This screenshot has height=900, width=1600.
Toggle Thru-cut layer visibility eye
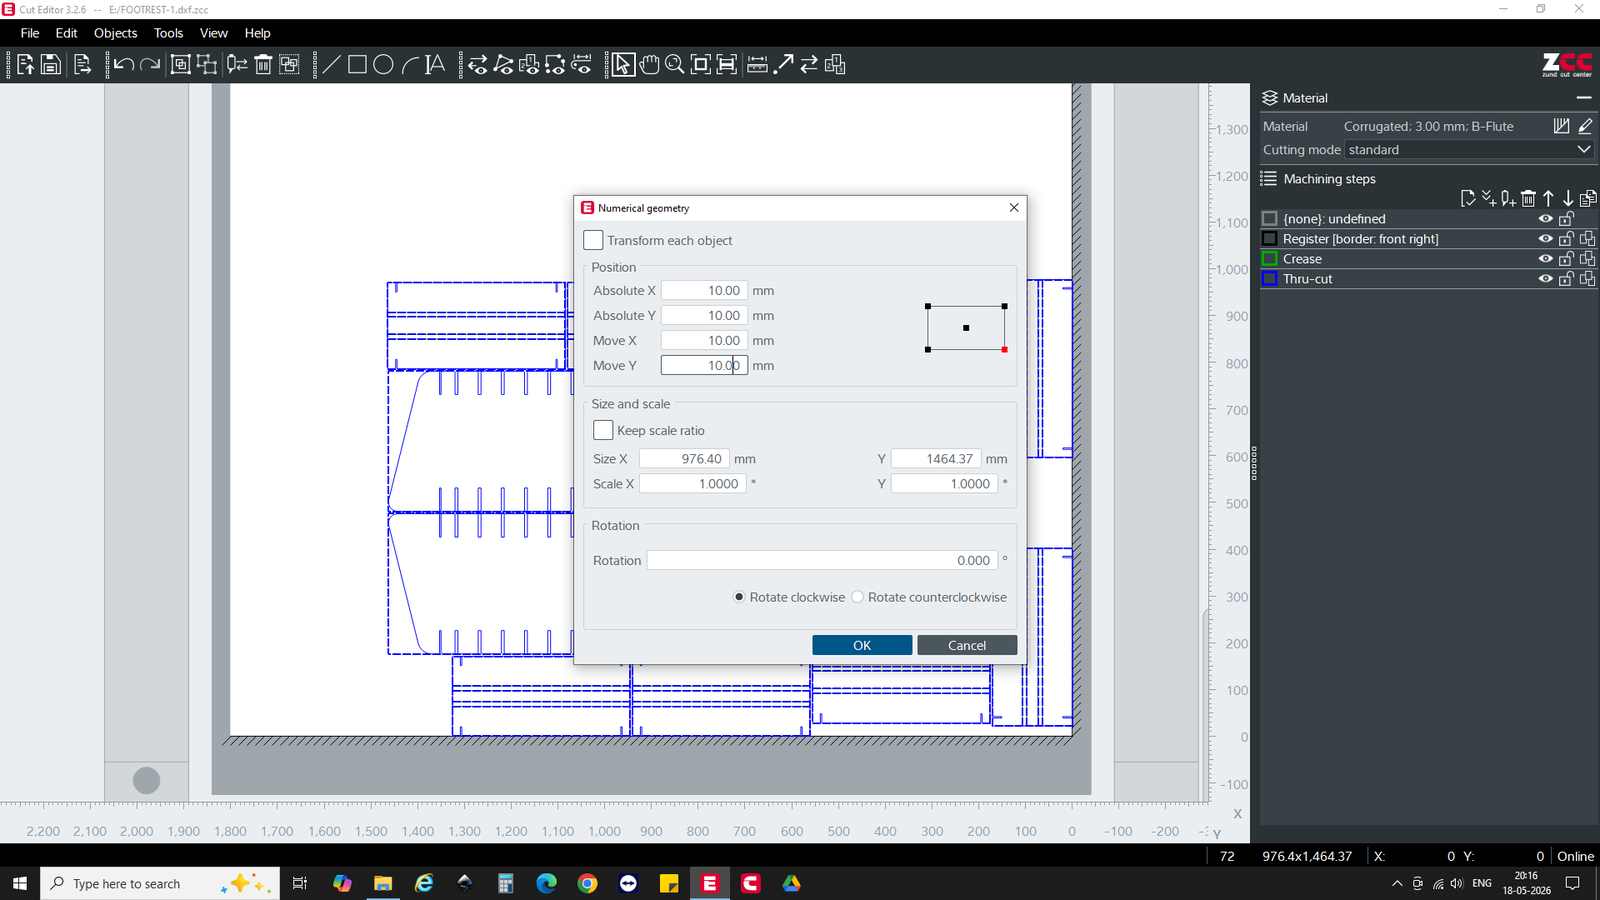[1545, 279]
